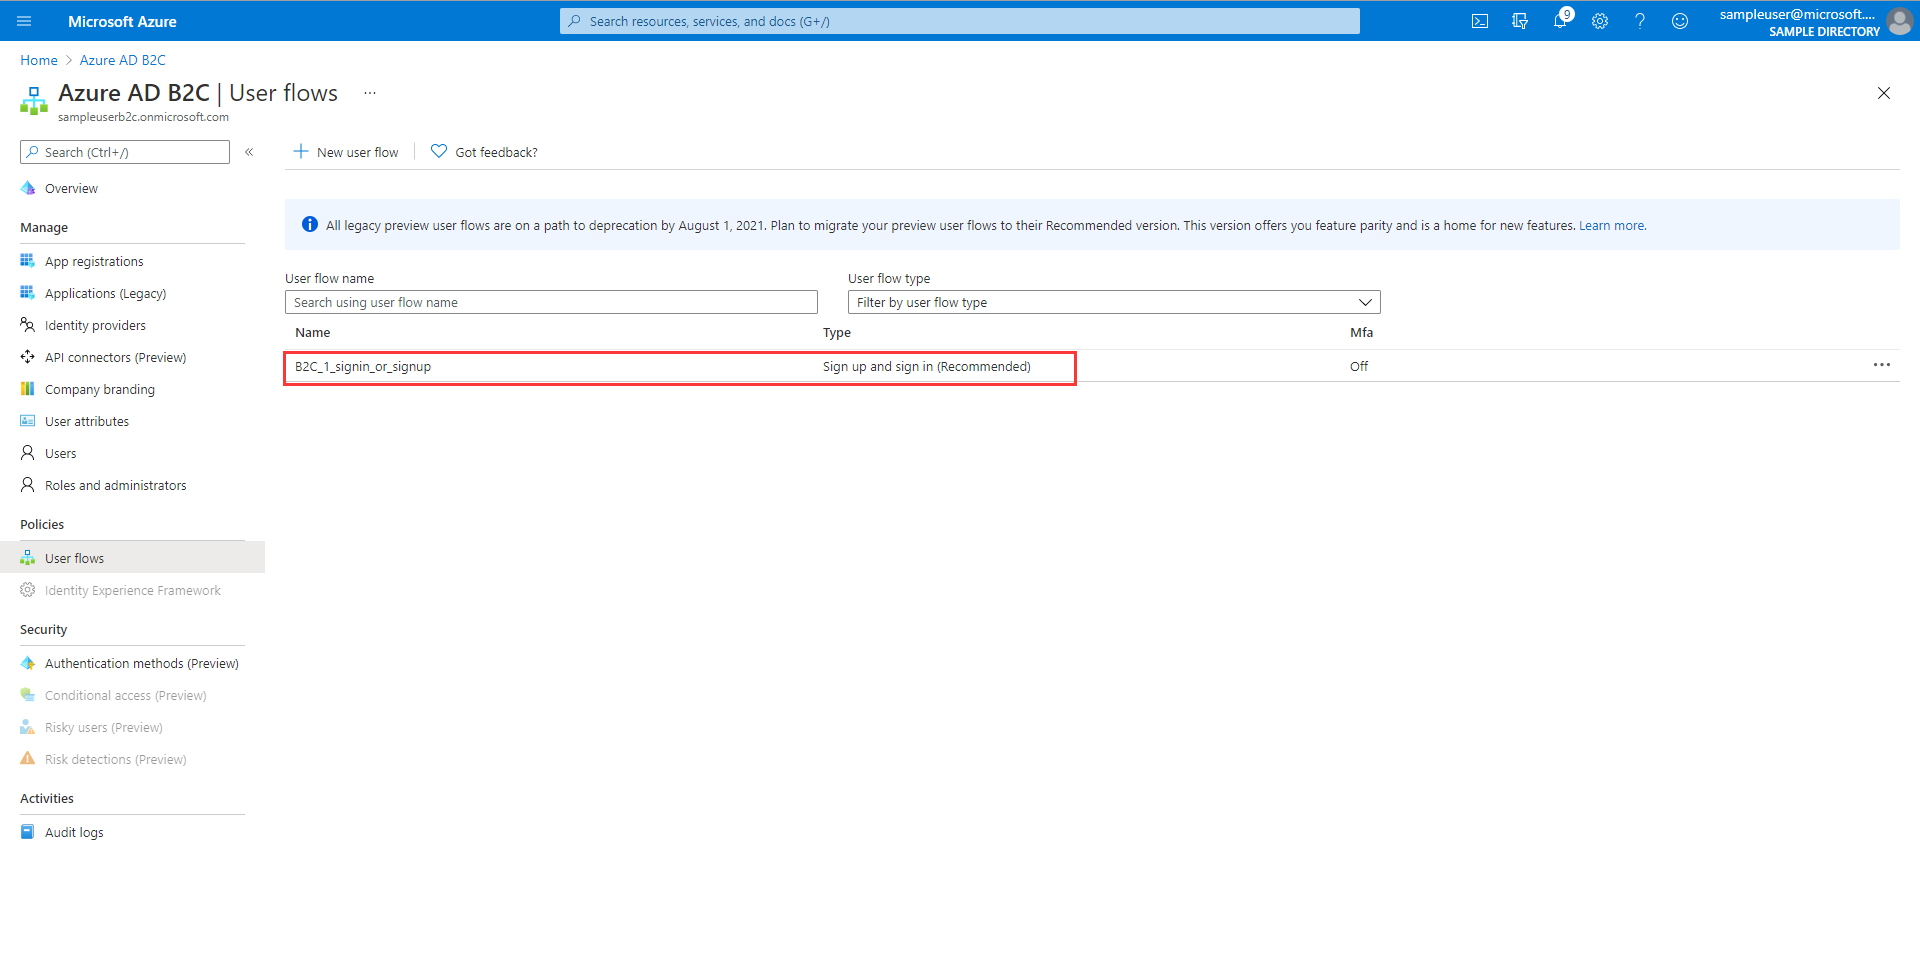Image resolution: width=1920 pixels, height=970 pixels.
Task: Open User attributes
Action: point(86,421)
